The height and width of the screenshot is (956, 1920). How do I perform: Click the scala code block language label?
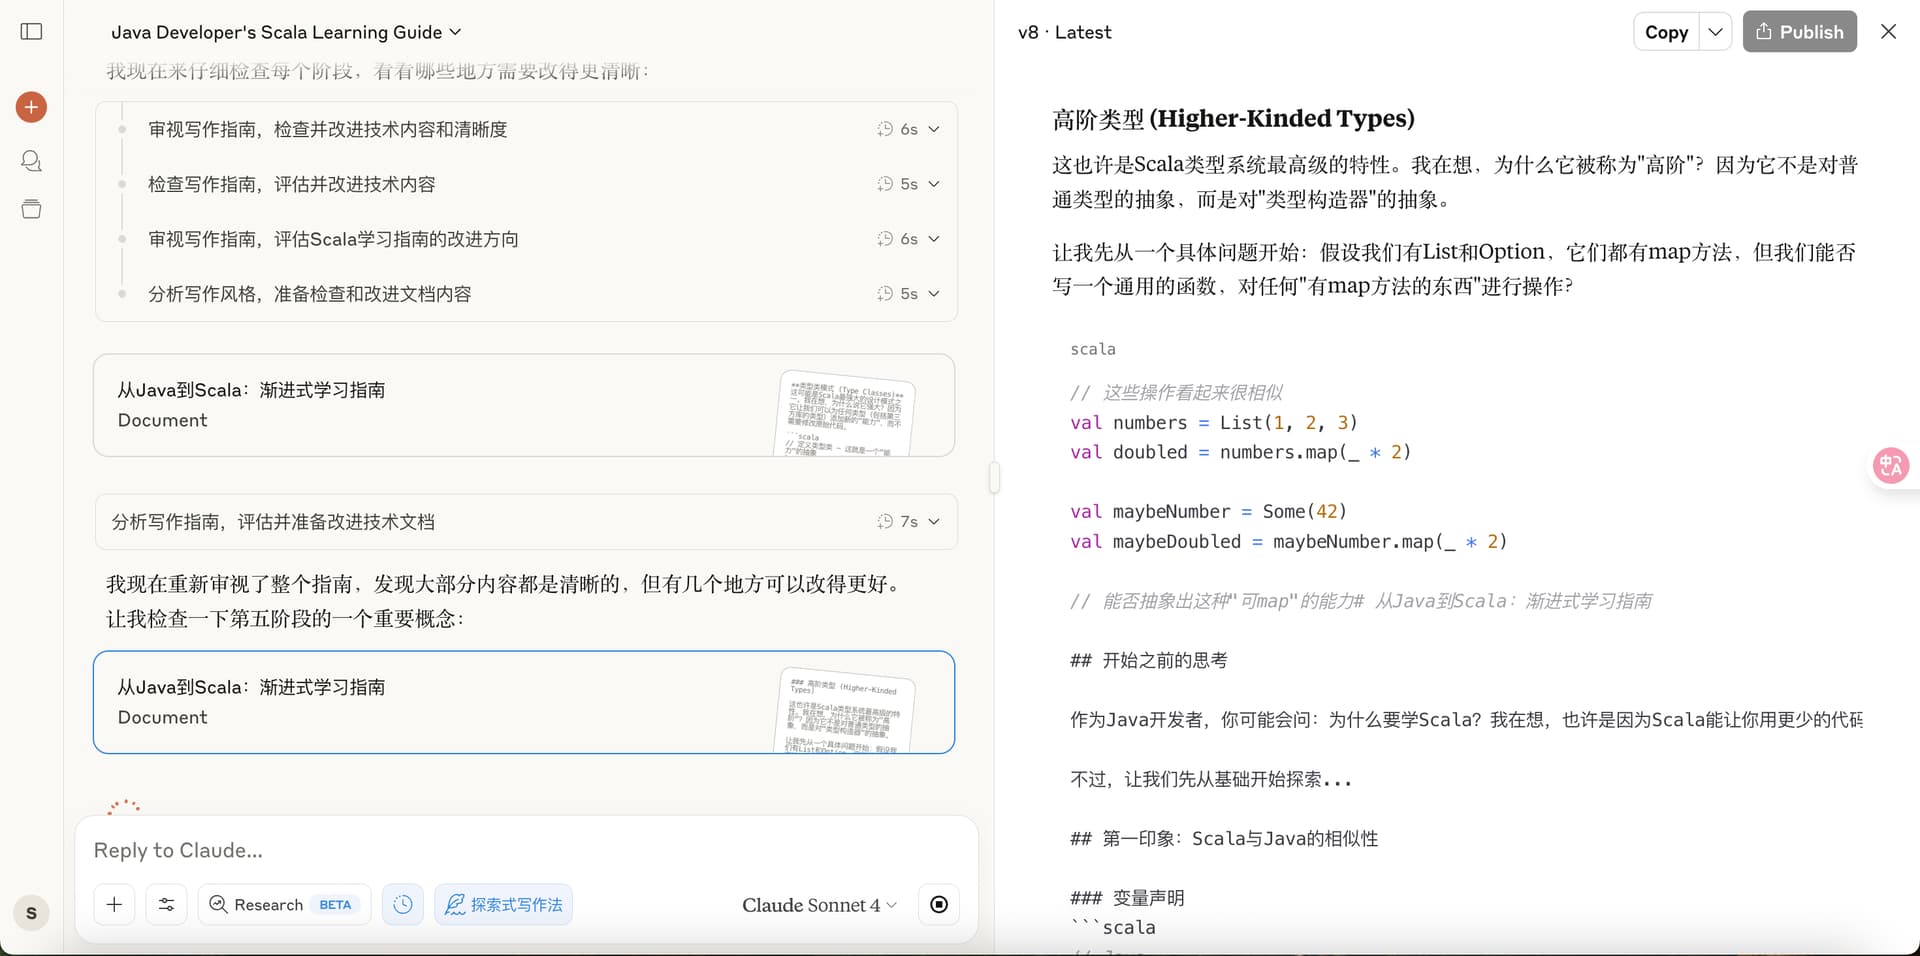coord(1093,349)
